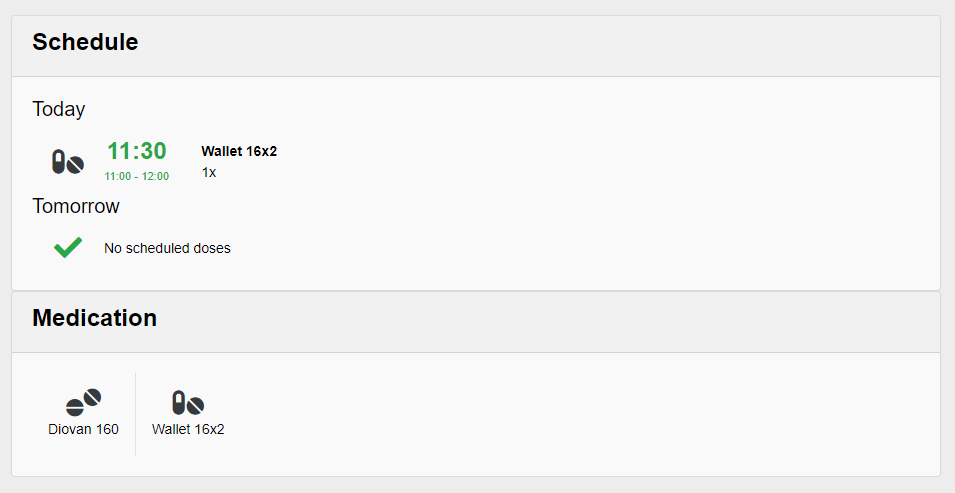
Task: Click the Medication panel heading
Action: pyautogui.click(x=94, y=318)
